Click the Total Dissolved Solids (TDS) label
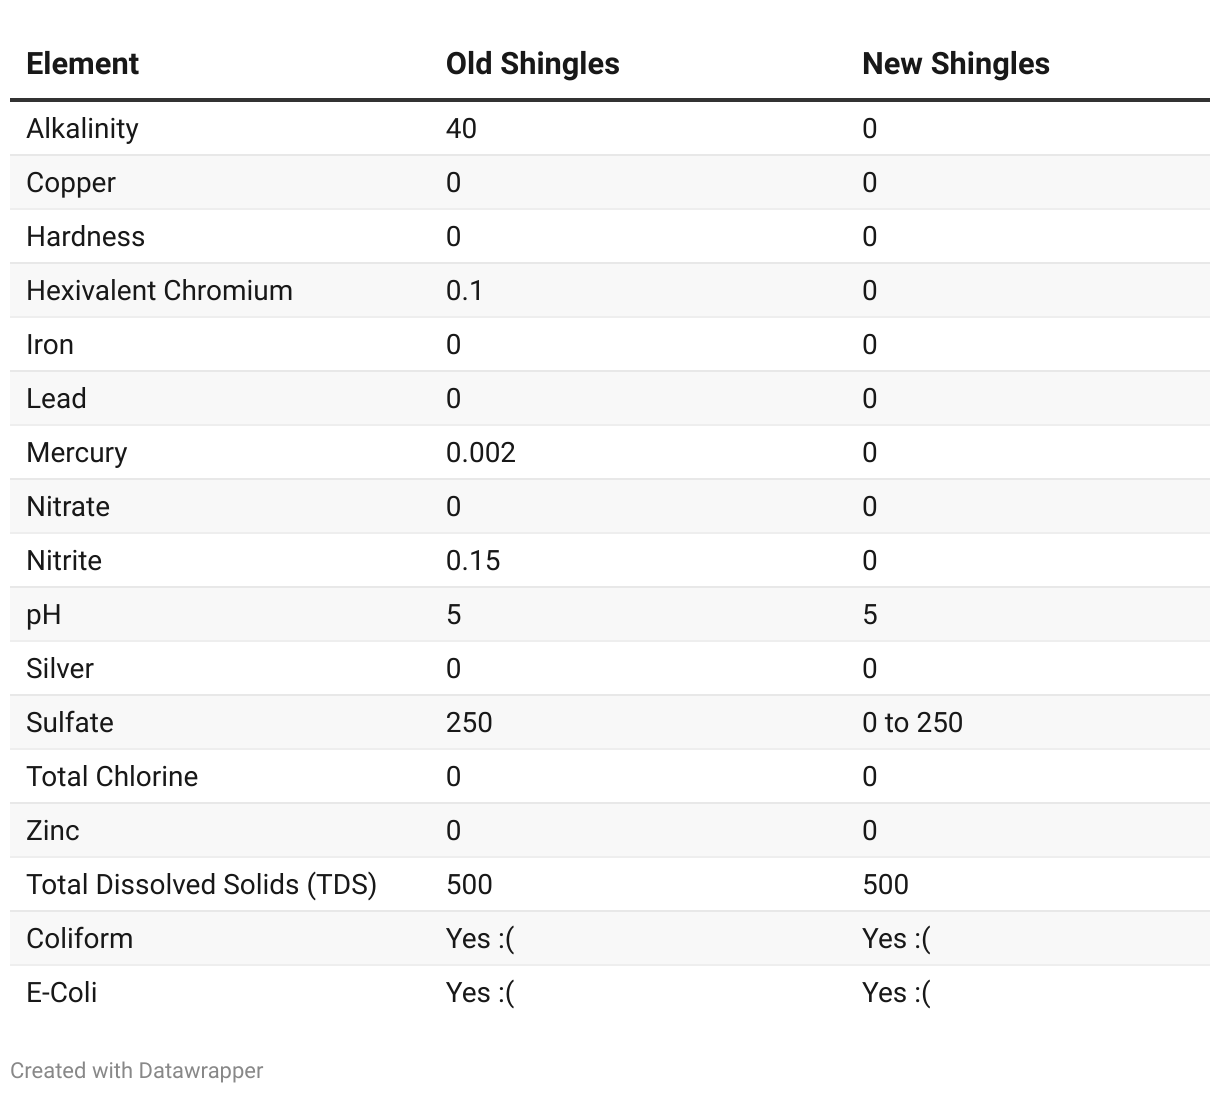 pos(201,884)
